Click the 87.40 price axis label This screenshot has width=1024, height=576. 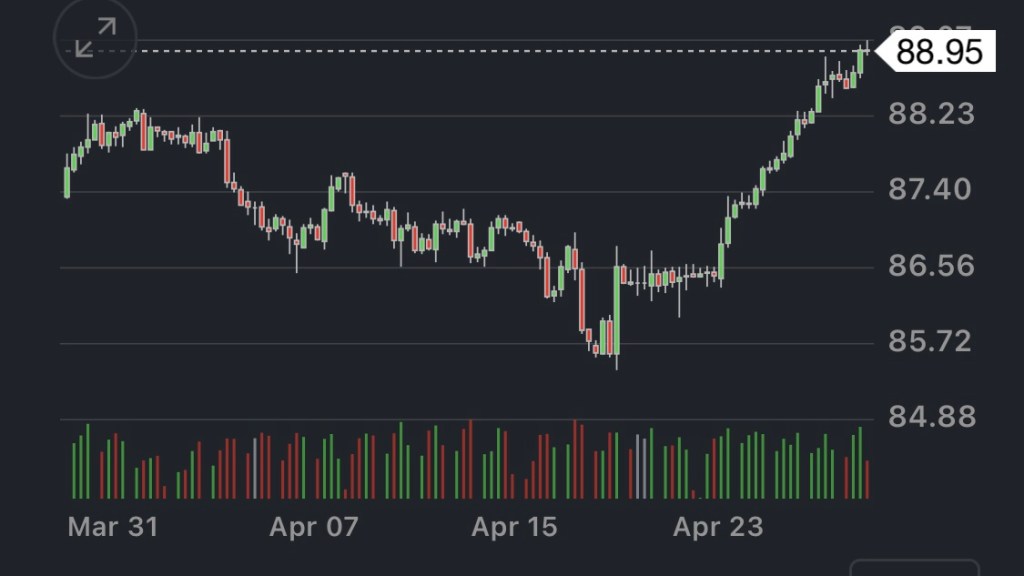(931, 189)
